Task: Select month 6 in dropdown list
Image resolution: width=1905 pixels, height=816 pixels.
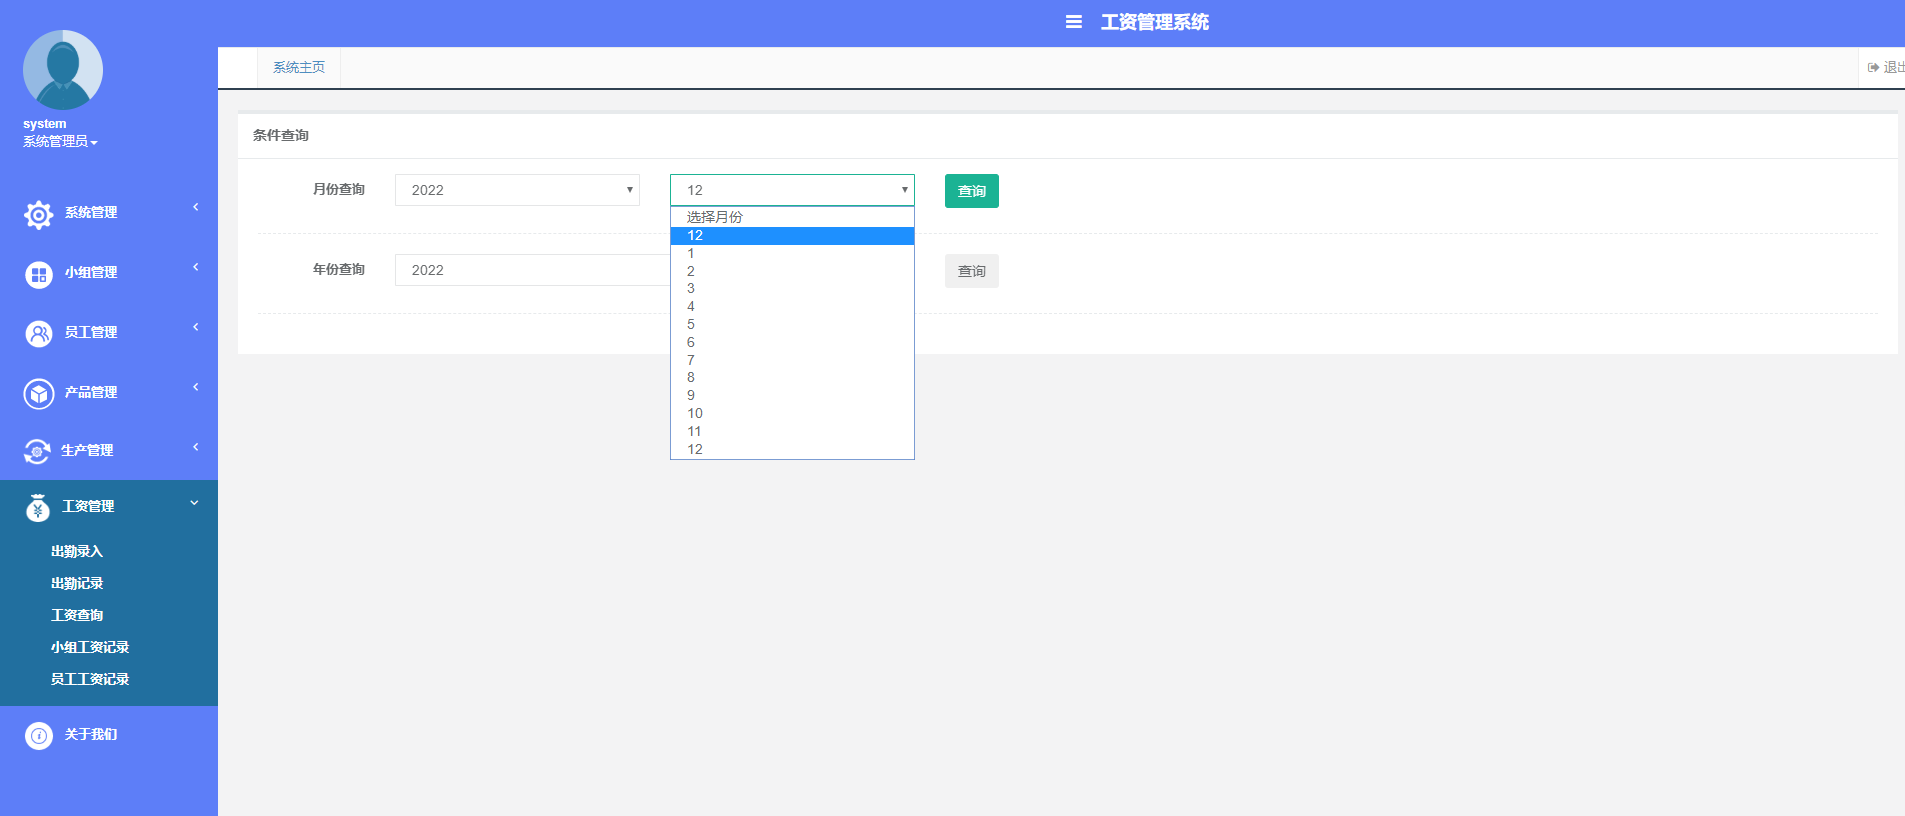Action: (x=792, y=342)
